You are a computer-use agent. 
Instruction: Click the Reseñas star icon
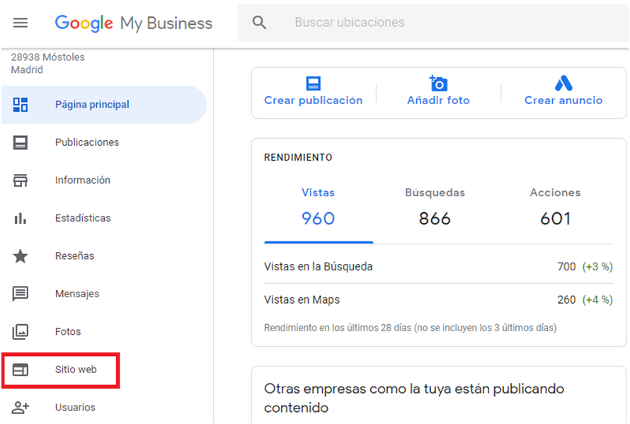click(x=20, y=256)
